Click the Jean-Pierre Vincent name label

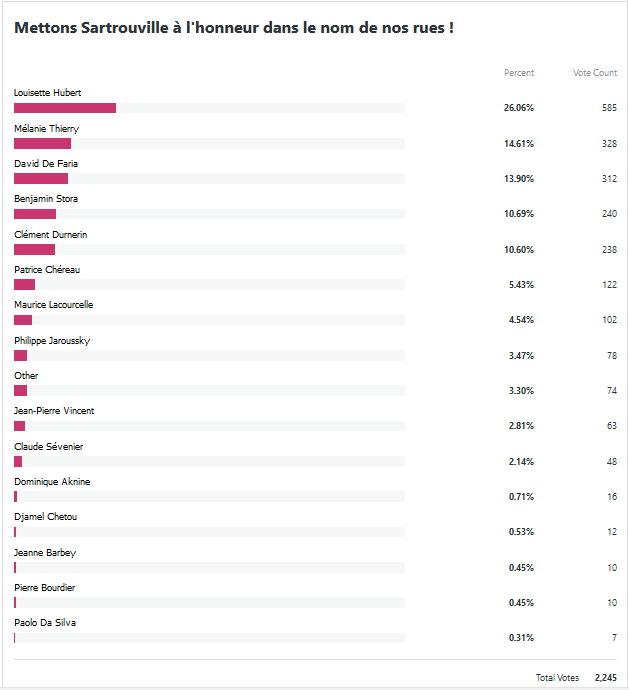pos(54,411)
